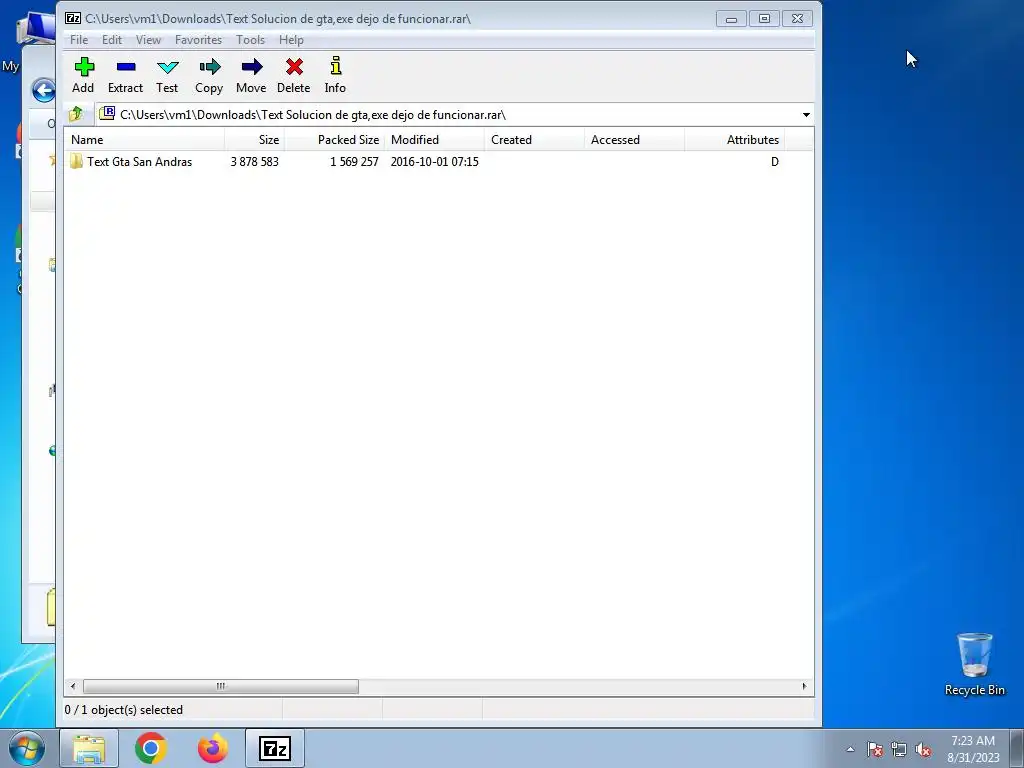Open the Help menu

291,40
